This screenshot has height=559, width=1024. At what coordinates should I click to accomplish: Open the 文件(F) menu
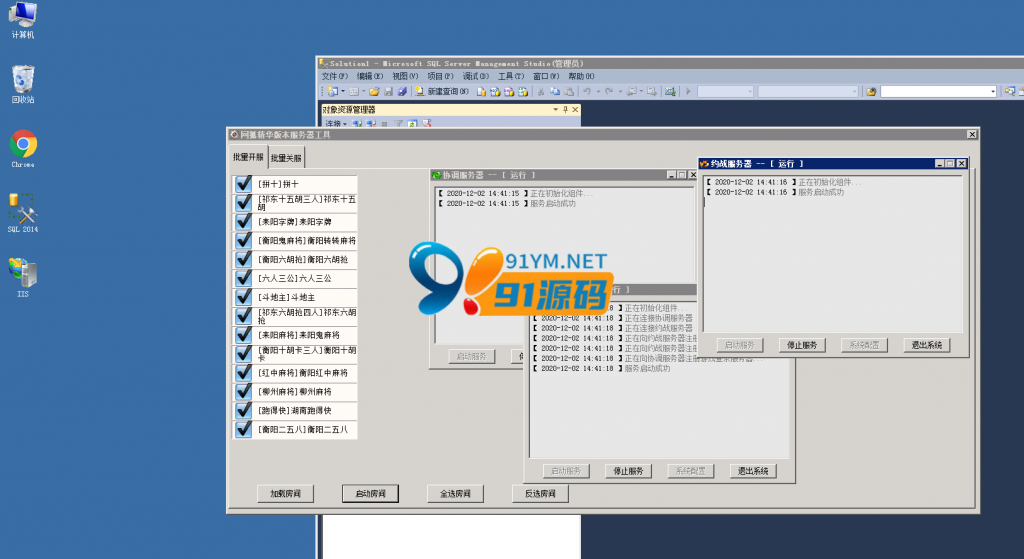[x=334, y=76]
